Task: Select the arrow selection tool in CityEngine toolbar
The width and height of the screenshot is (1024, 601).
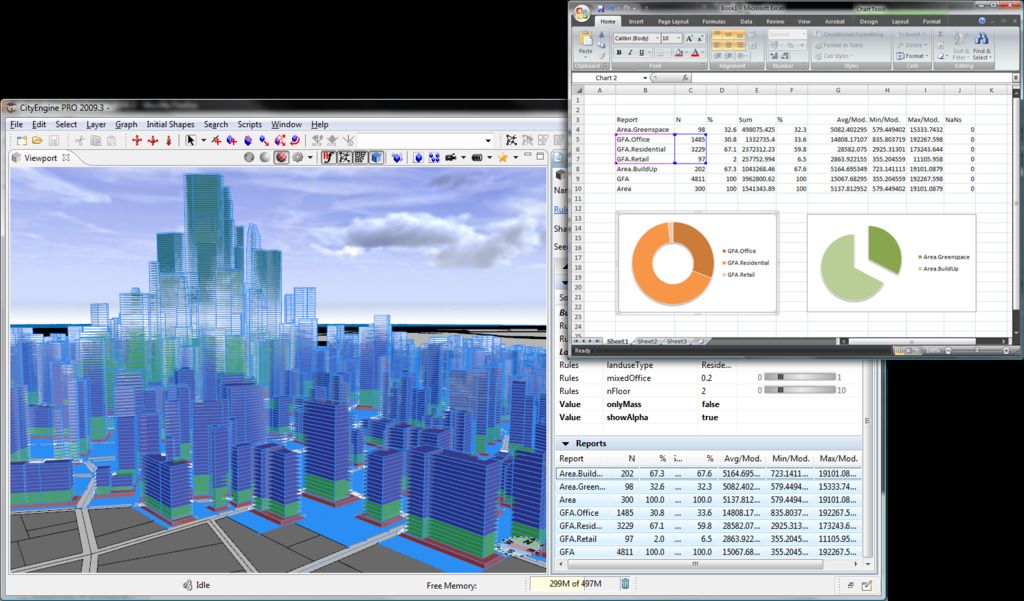Action: coord(191,141)
